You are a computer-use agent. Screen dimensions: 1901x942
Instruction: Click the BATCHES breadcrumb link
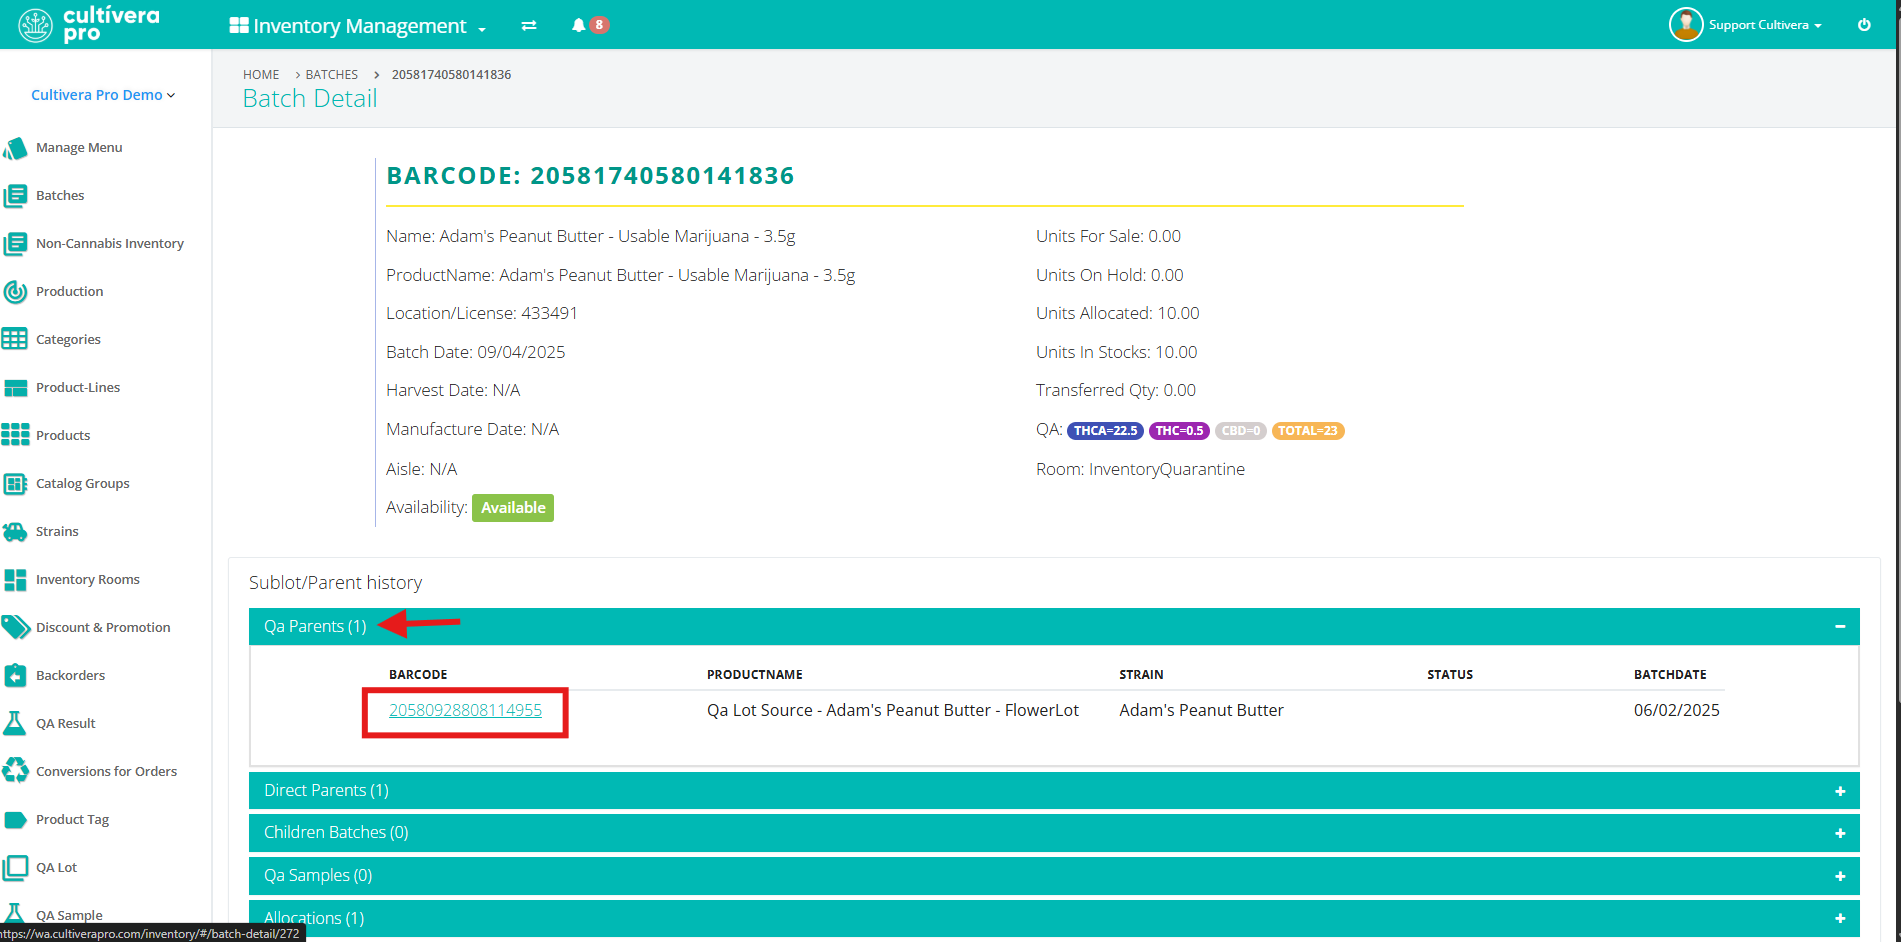click(x=332, y=75)
